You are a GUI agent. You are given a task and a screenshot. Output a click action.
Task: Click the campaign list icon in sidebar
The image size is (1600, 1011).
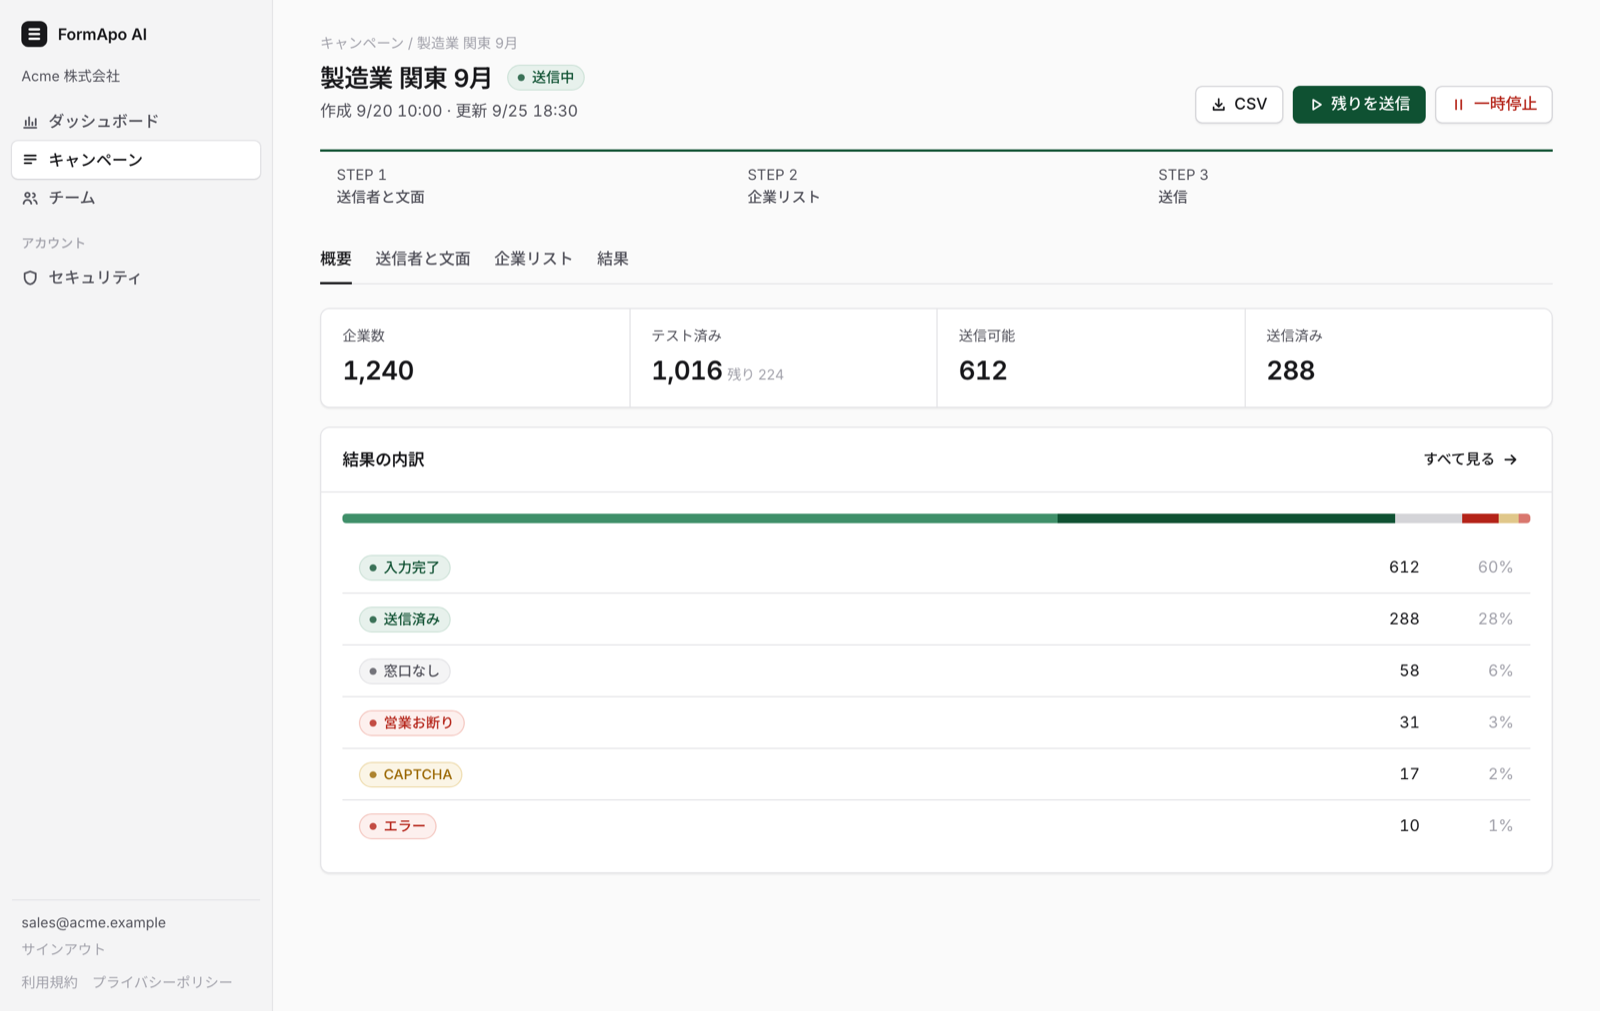(x=30, y=160)
